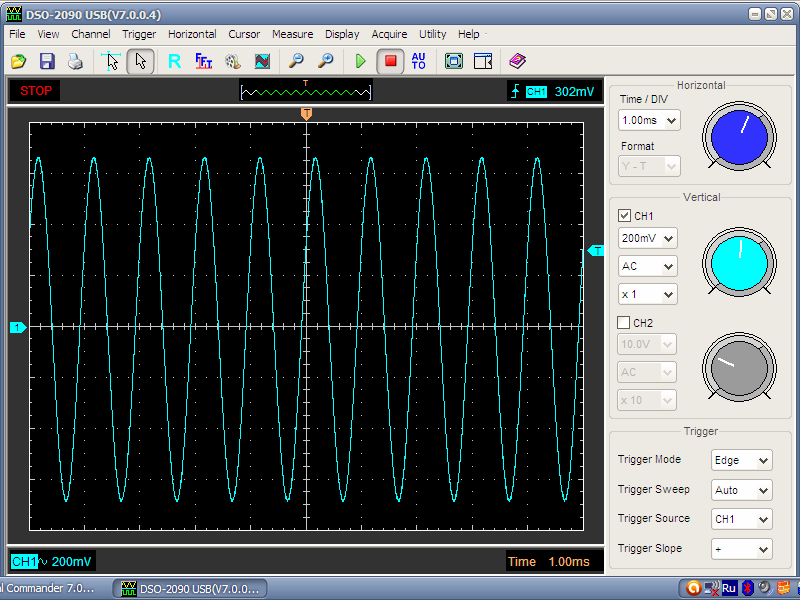Screen dimensions: 800x600
Task: Click the Open file folder icon
Action: tap(19, 61)
